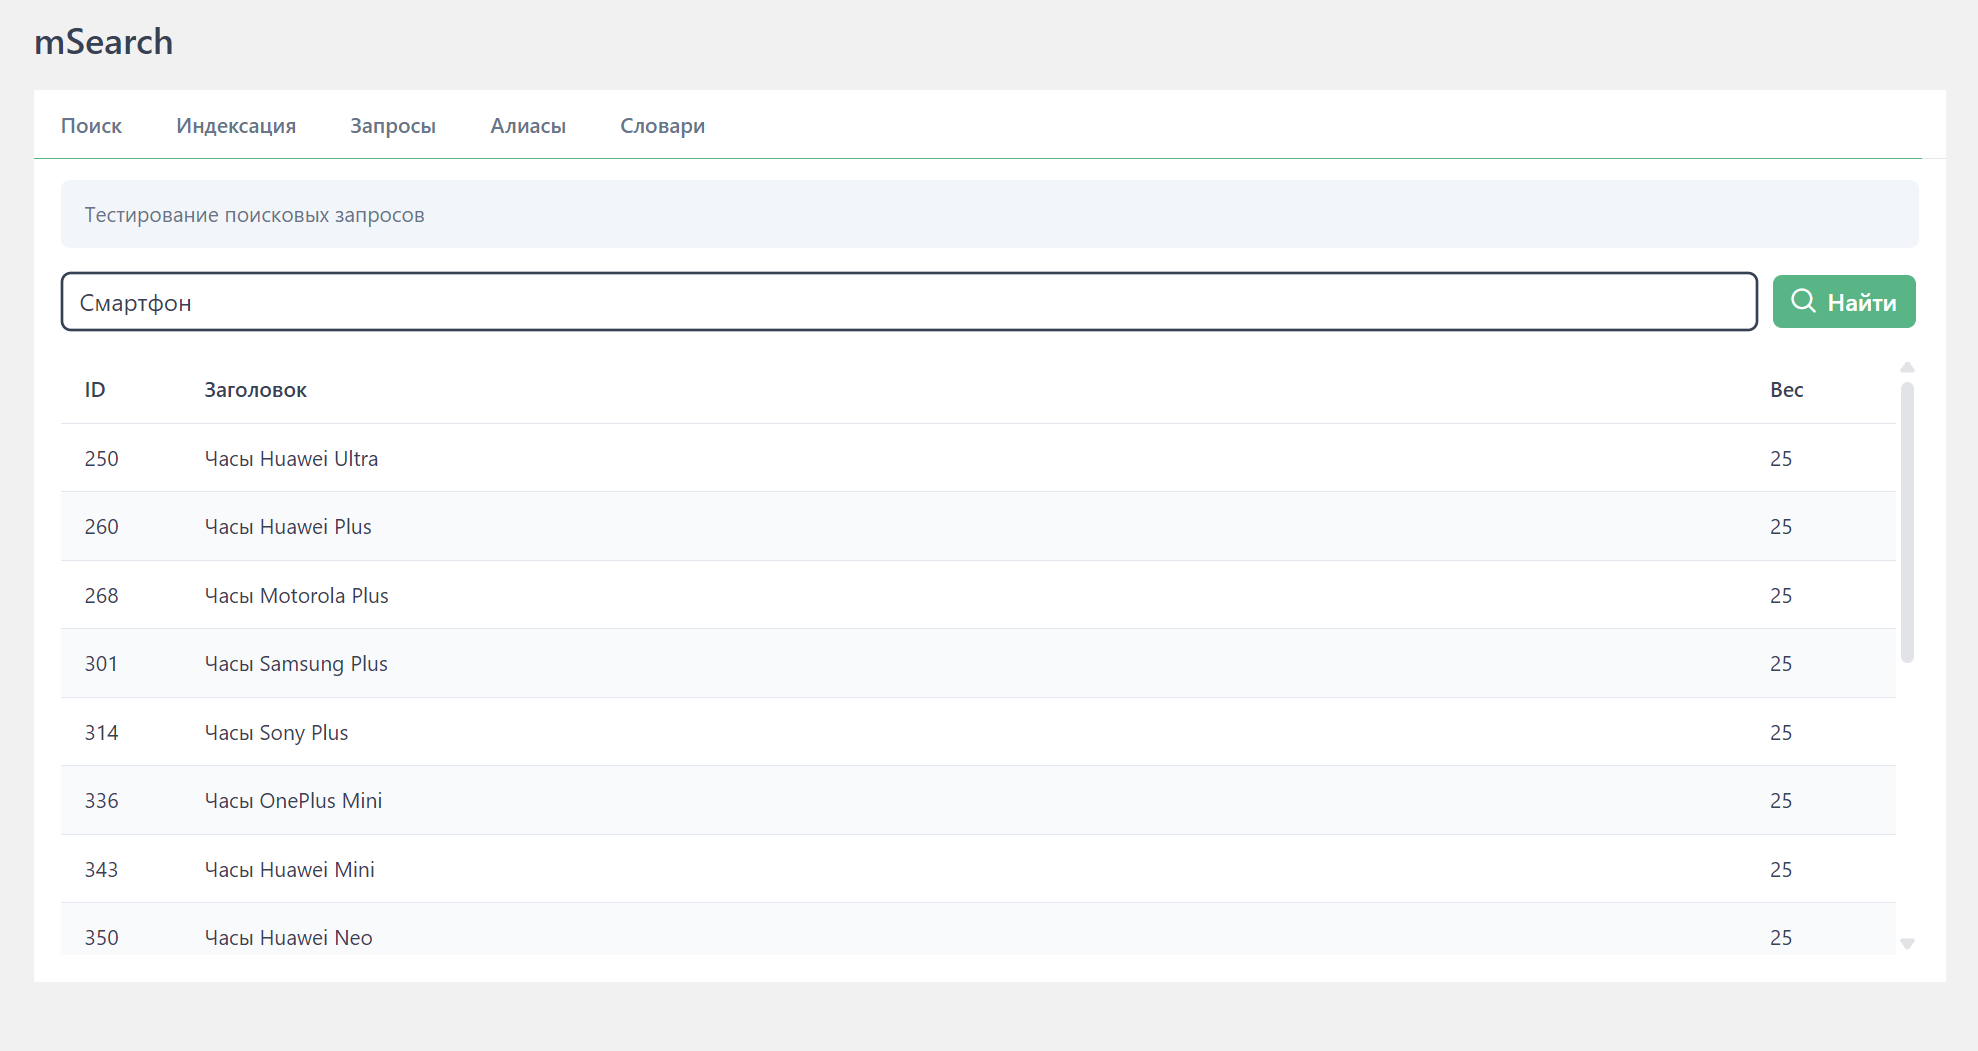Click the Часы Motorola Plus row
Screen dimensions: 1978x1051
(x=296, y=596)
